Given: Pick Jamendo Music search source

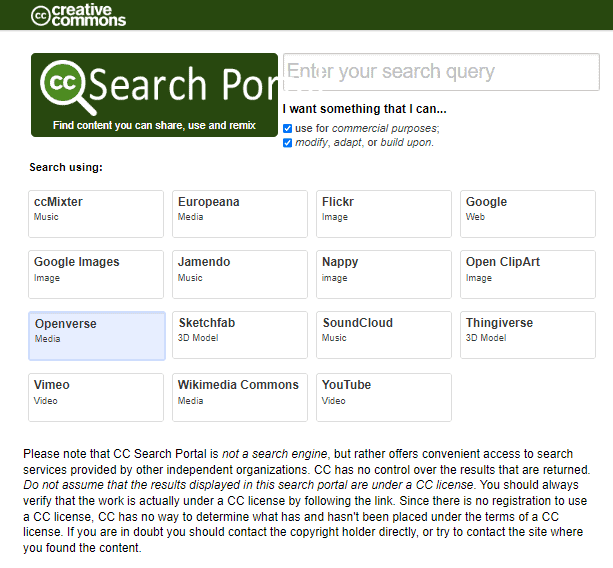Looking at the screenshot, I should pos(240,274).
